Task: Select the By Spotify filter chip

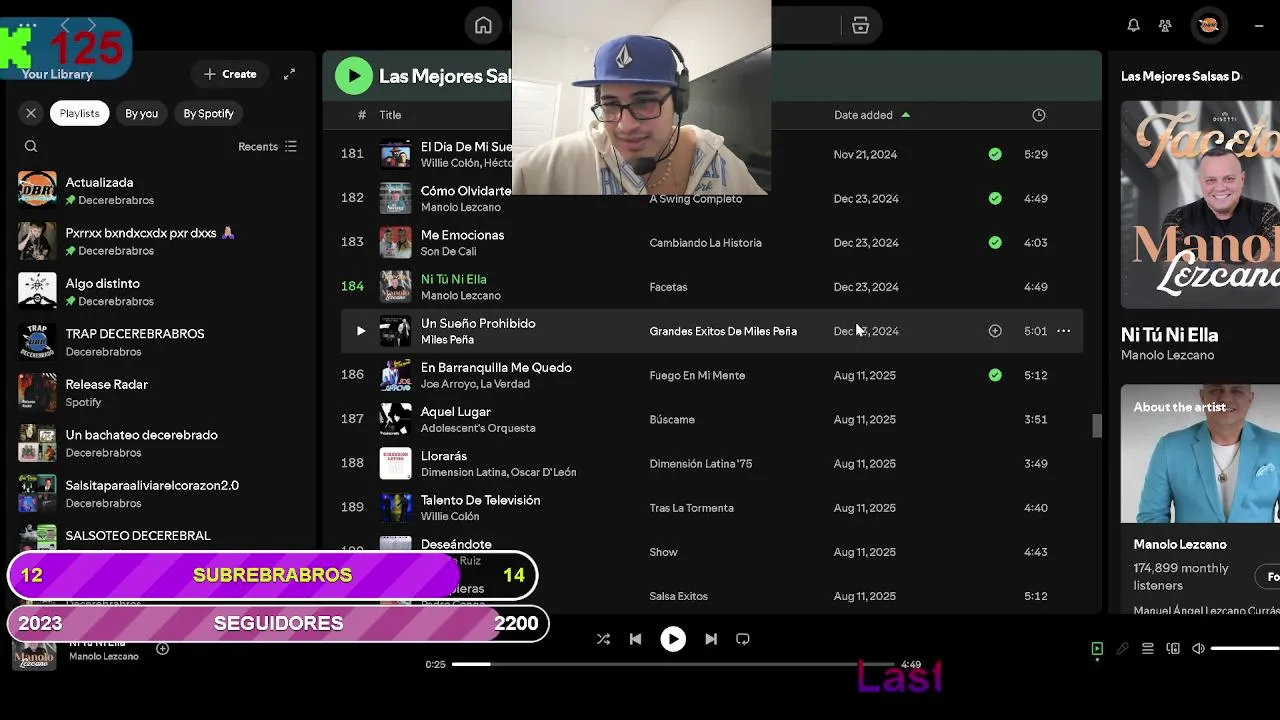Action: tap(208, 113)
